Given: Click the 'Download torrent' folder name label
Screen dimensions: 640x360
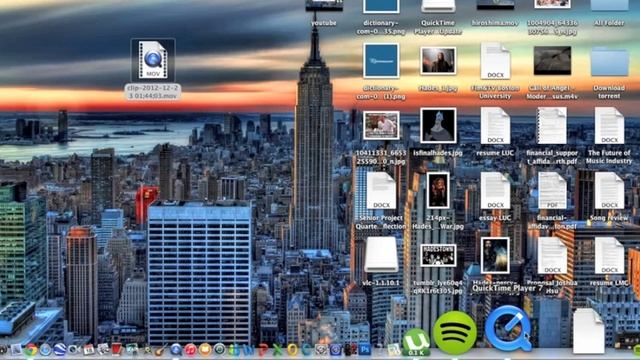Looking at the screenshot, I should pos(609,92).
